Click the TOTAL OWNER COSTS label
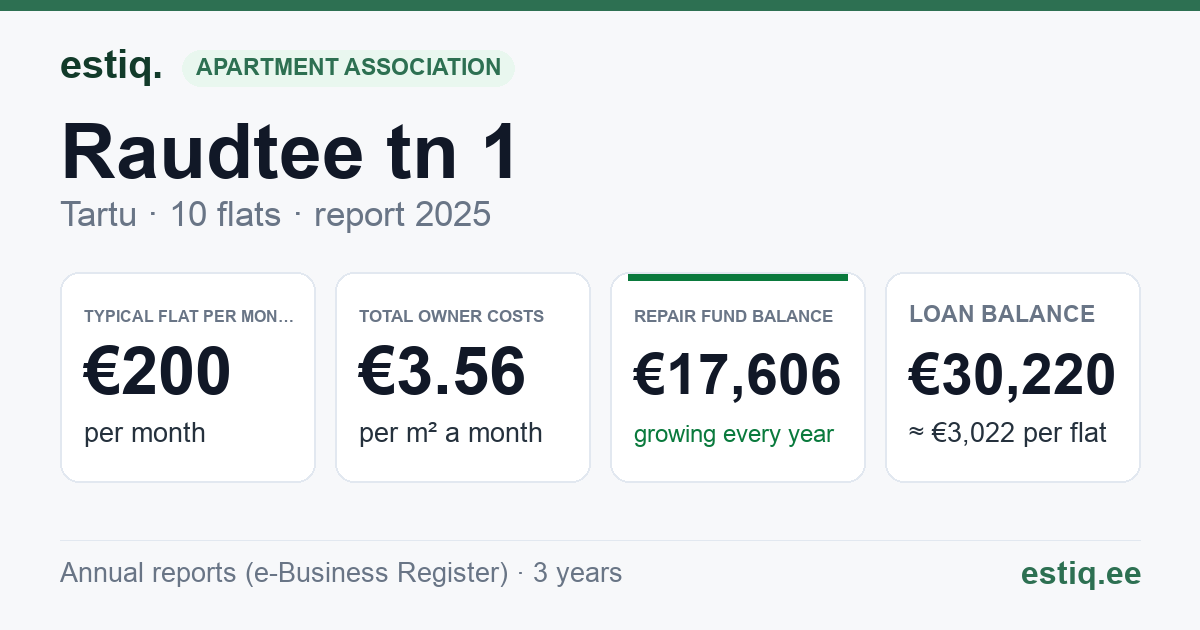Viewport: 1200px width, 630px height. click(452, 316)
